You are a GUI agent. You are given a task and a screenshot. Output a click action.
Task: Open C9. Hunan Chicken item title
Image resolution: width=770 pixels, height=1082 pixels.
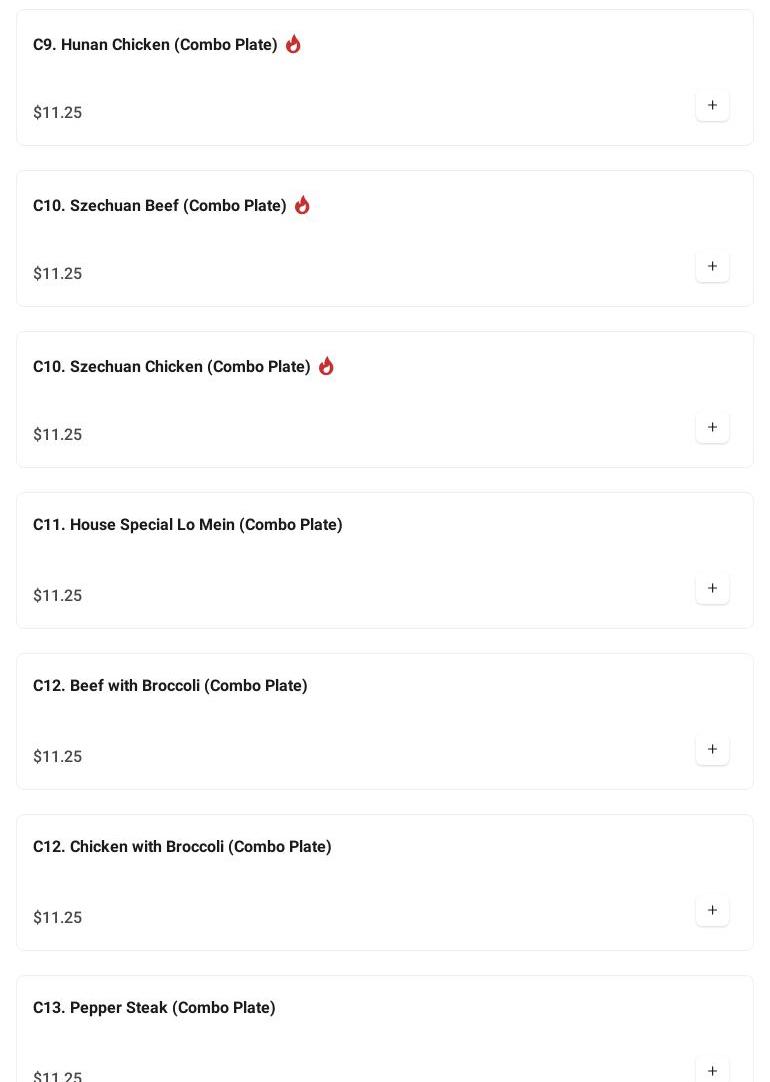pyautogui.click(x=155, y=45)
